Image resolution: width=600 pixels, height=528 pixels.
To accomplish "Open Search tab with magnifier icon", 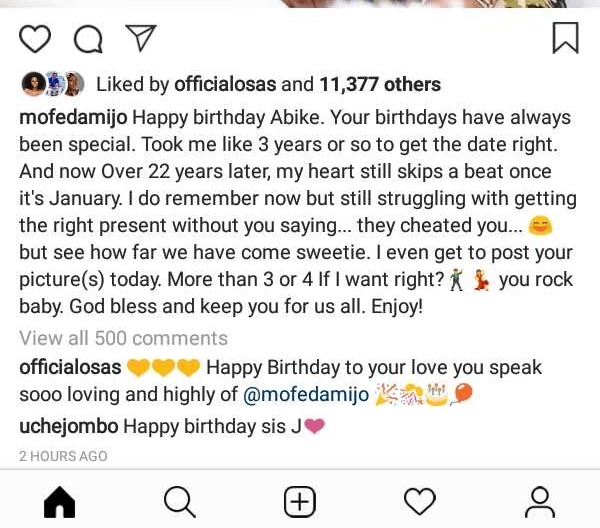I will pyautogui.click(x=178, y=500).
